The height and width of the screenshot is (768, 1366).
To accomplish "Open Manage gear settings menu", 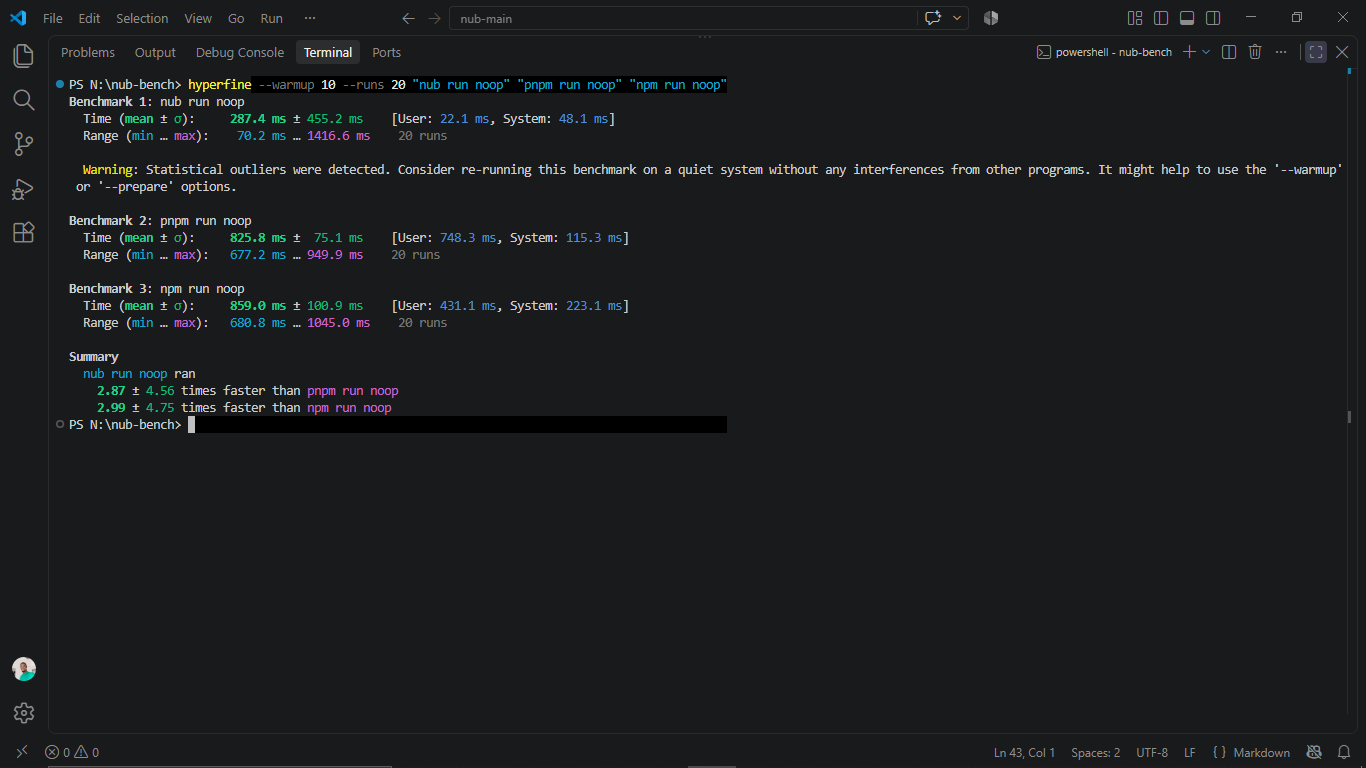I will (24, 712).
